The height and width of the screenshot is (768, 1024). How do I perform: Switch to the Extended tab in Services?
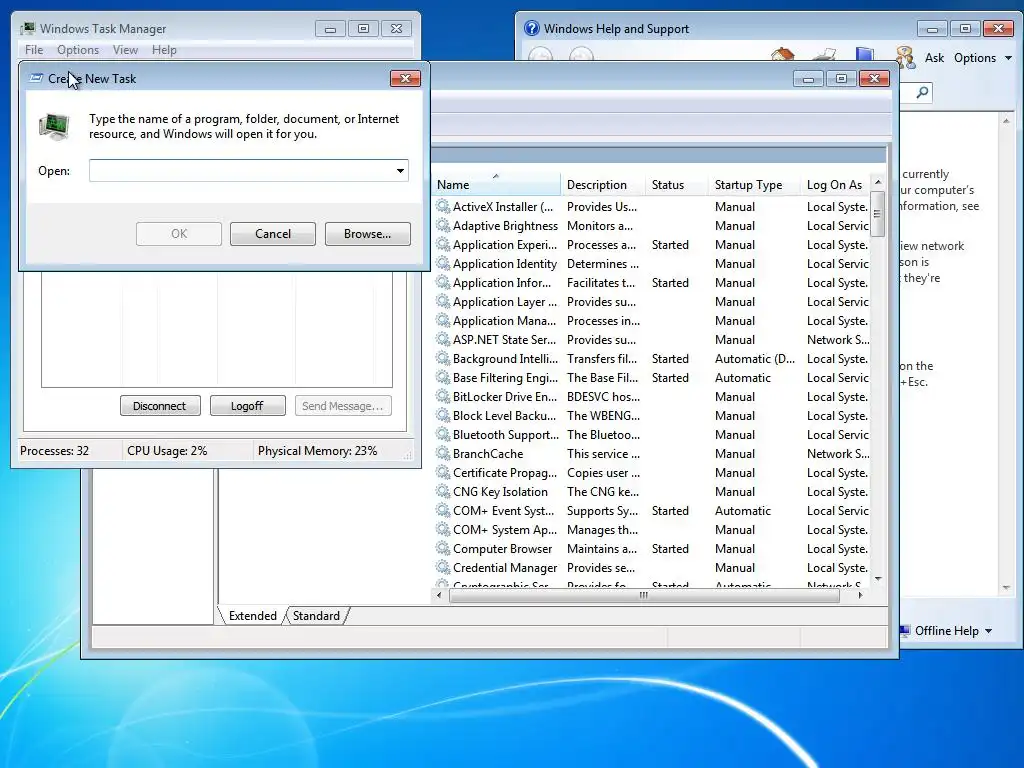253,616
